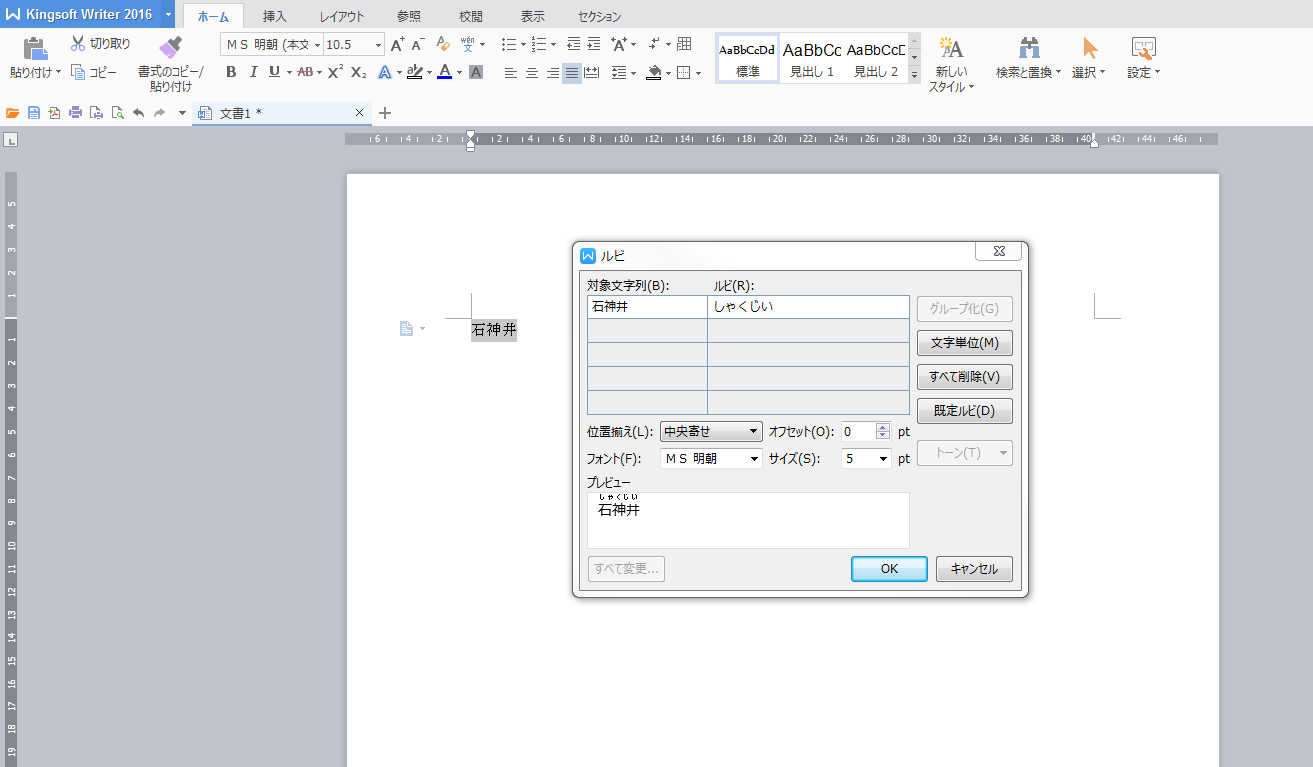Switch to the 挿入 ribbon tab
Image resolution: width=1313 pixels, height=767 pixels.
[x=274, y=16]
